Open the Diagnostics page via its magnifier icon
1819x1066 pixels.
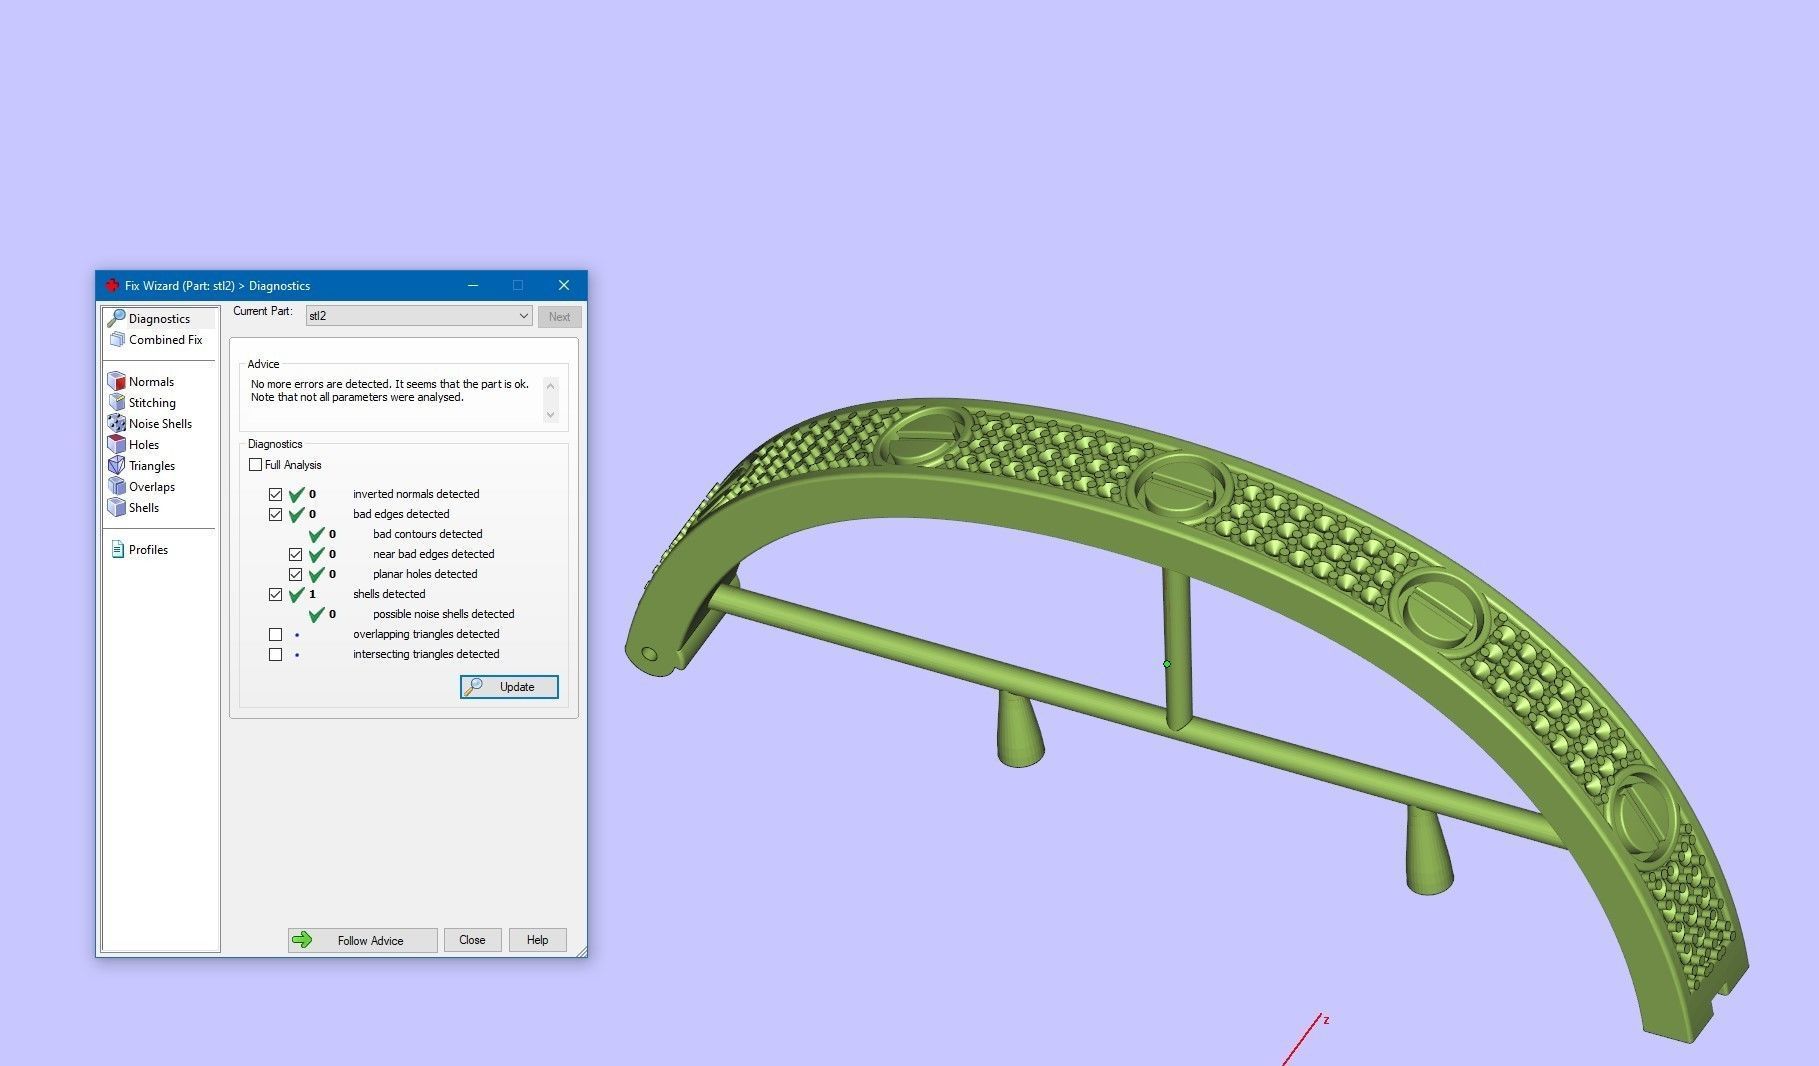117,318
